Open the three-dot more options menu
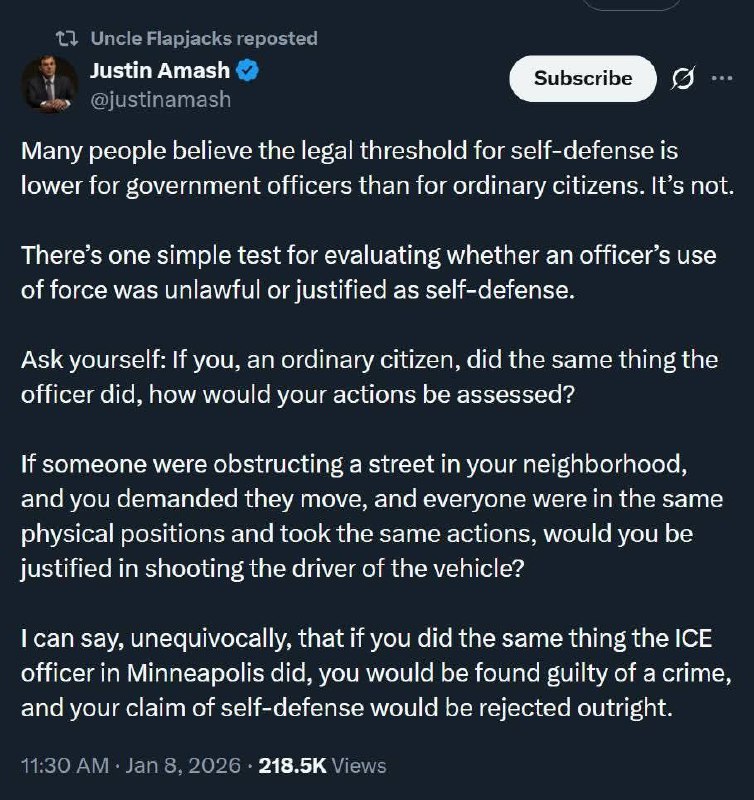This screenshot has height=800, width=754. tap(722, 78)
